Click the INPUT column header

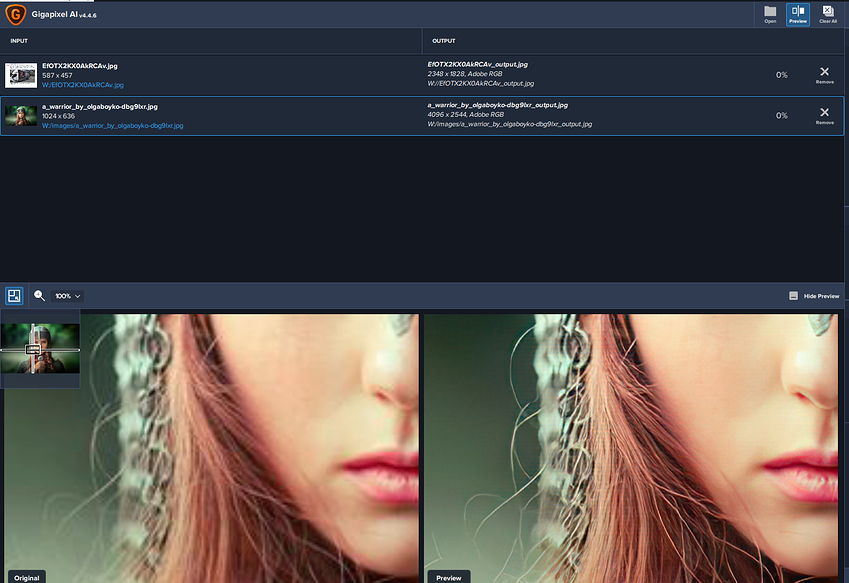[19, 41]
